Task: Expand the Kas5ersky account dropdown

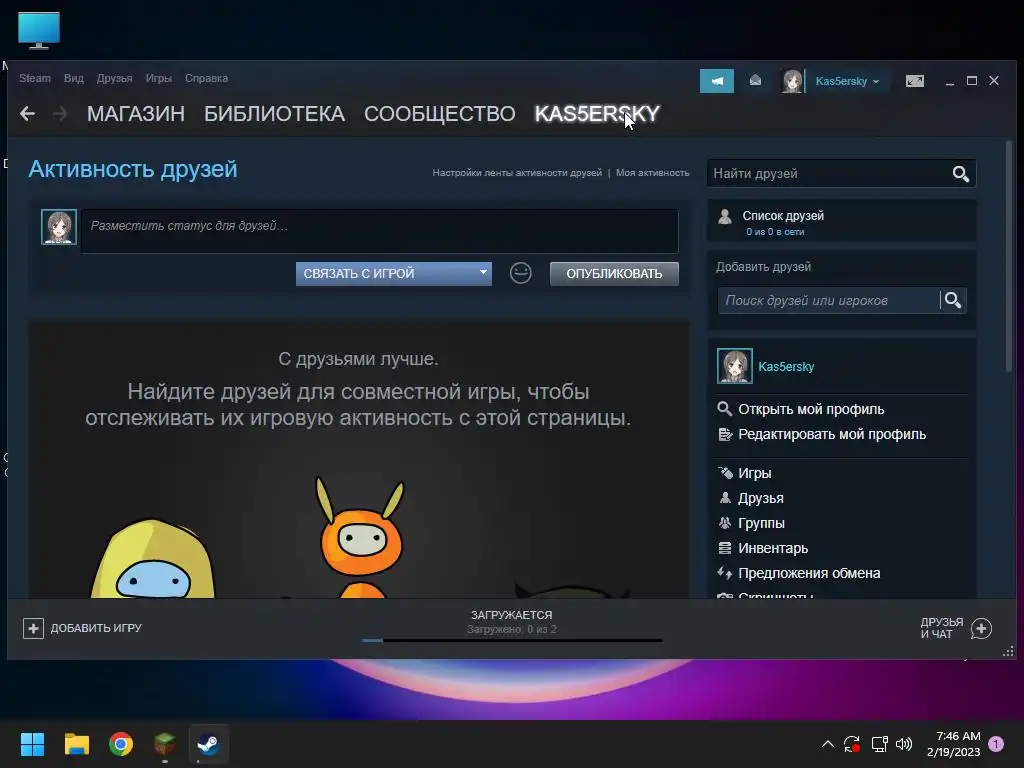Action: click(847, 81)
